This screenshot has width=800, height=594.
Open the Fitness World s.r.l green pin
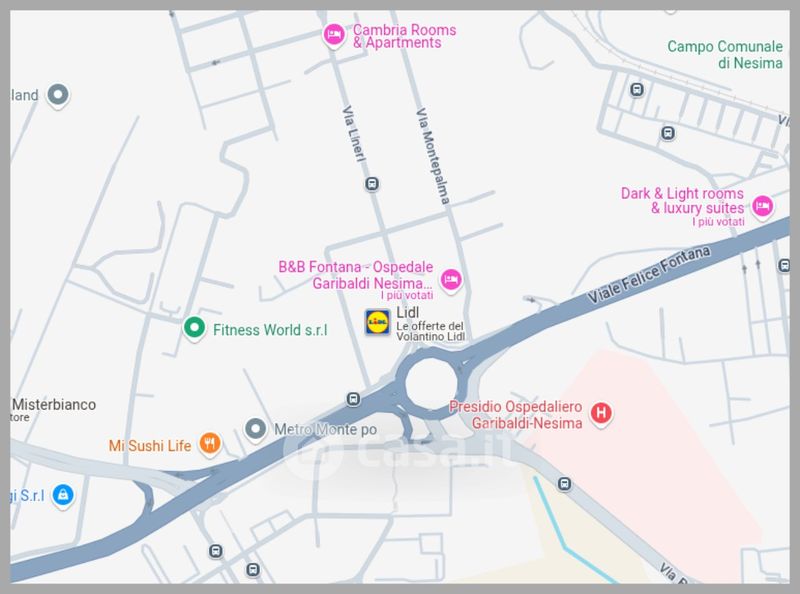click(194, 328)
